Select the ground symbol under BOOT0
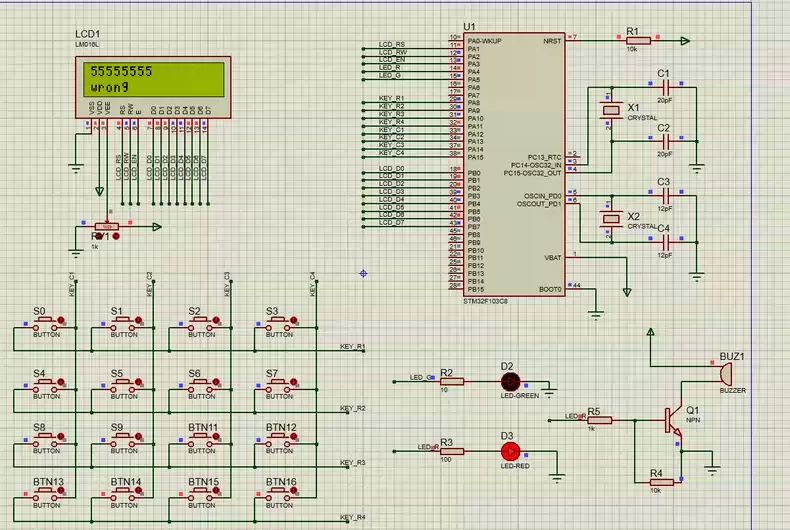This screenshot has width=790, height=530. tap(596, 316)
